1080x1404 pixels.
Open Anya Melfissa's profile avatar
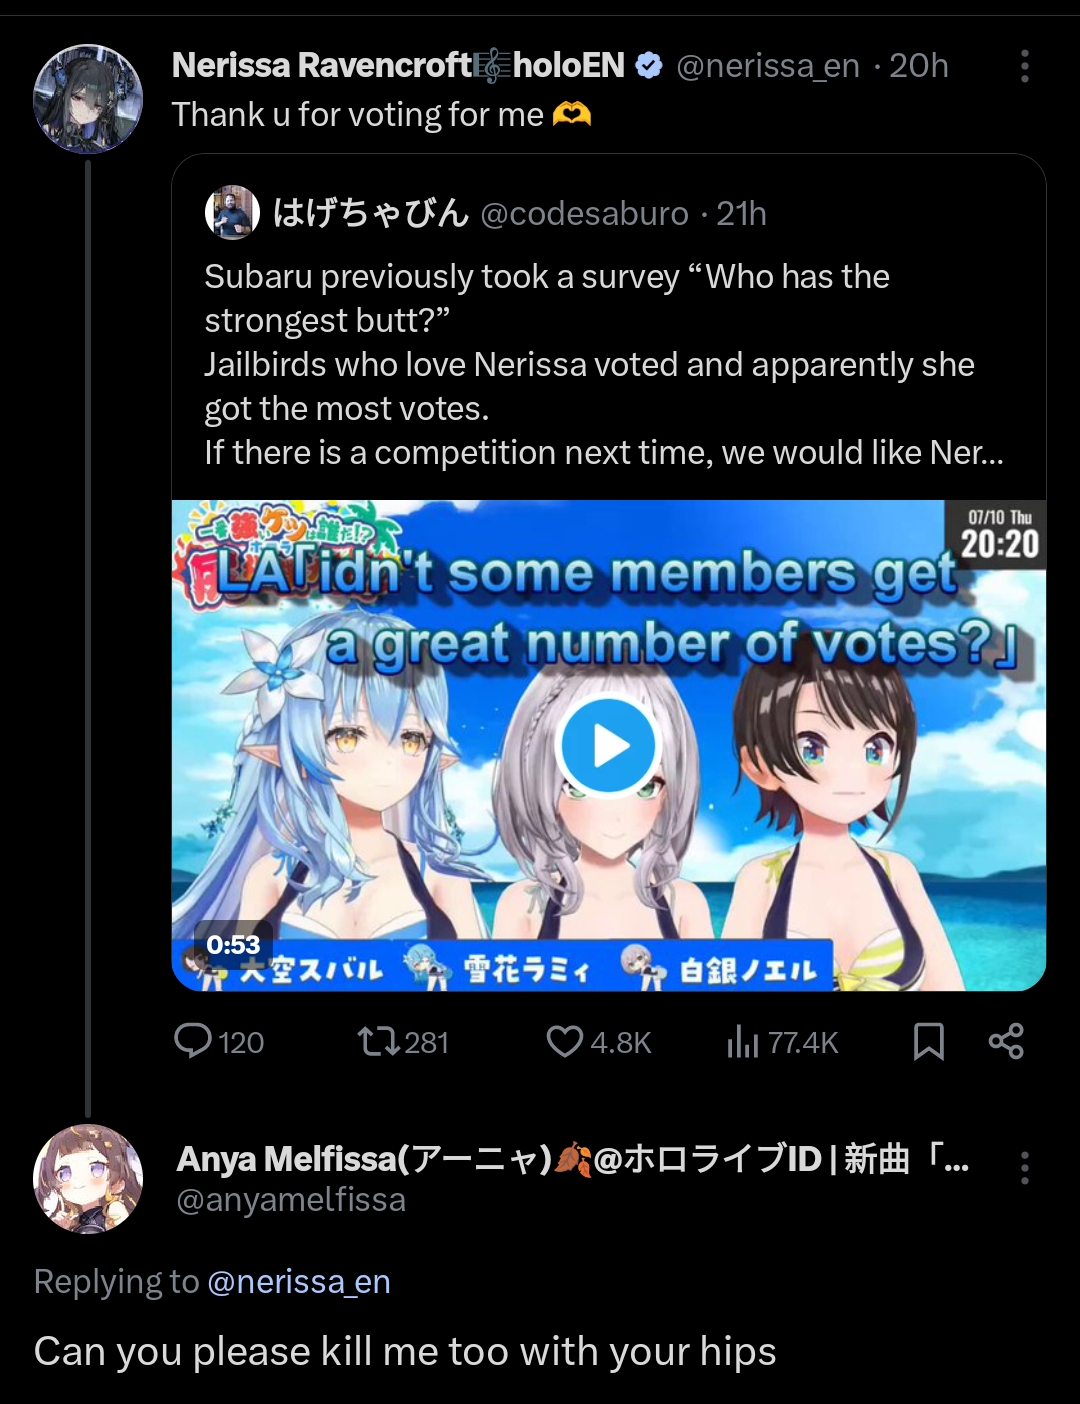click(x=88, y=1179)
